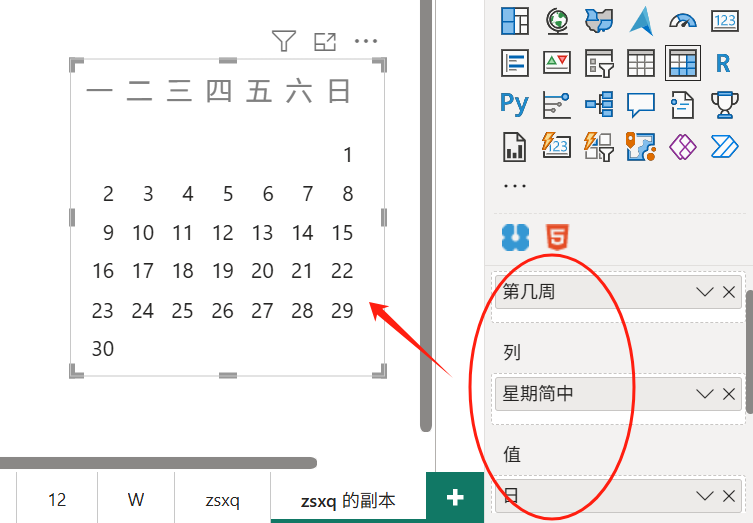Viewport: 753px width, 523px height.
Task: Click the matrix cell showing 26
Action: [223, 311]
